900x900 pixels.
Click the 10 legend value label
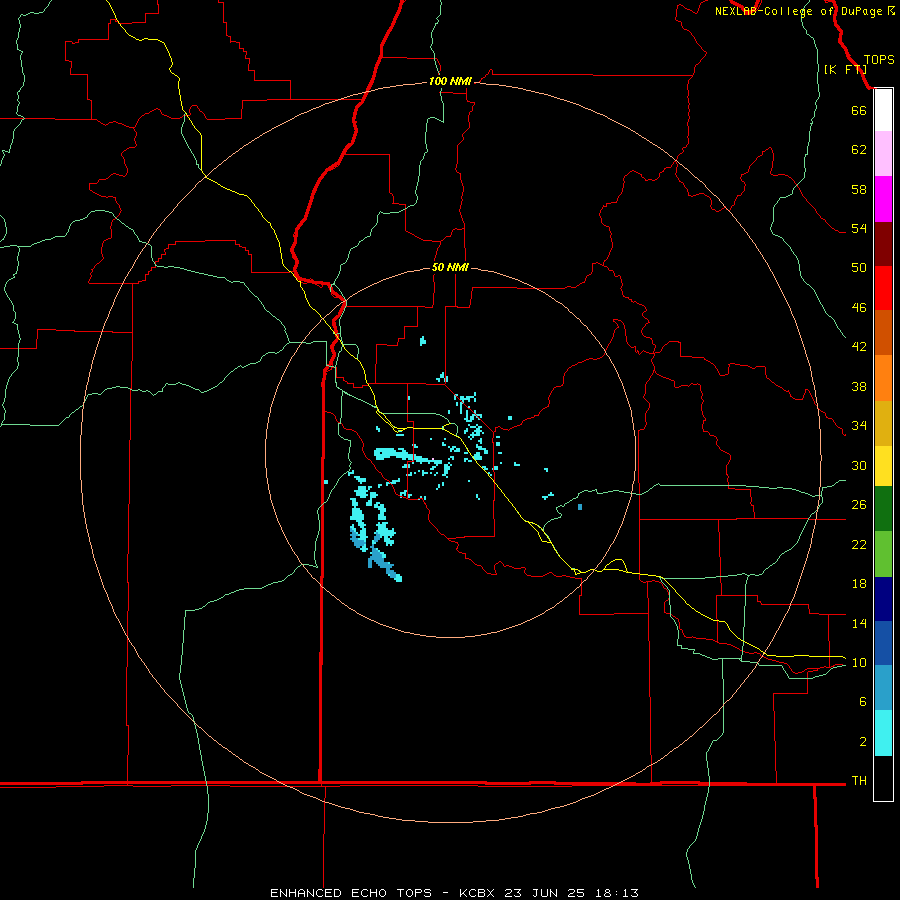859,662
